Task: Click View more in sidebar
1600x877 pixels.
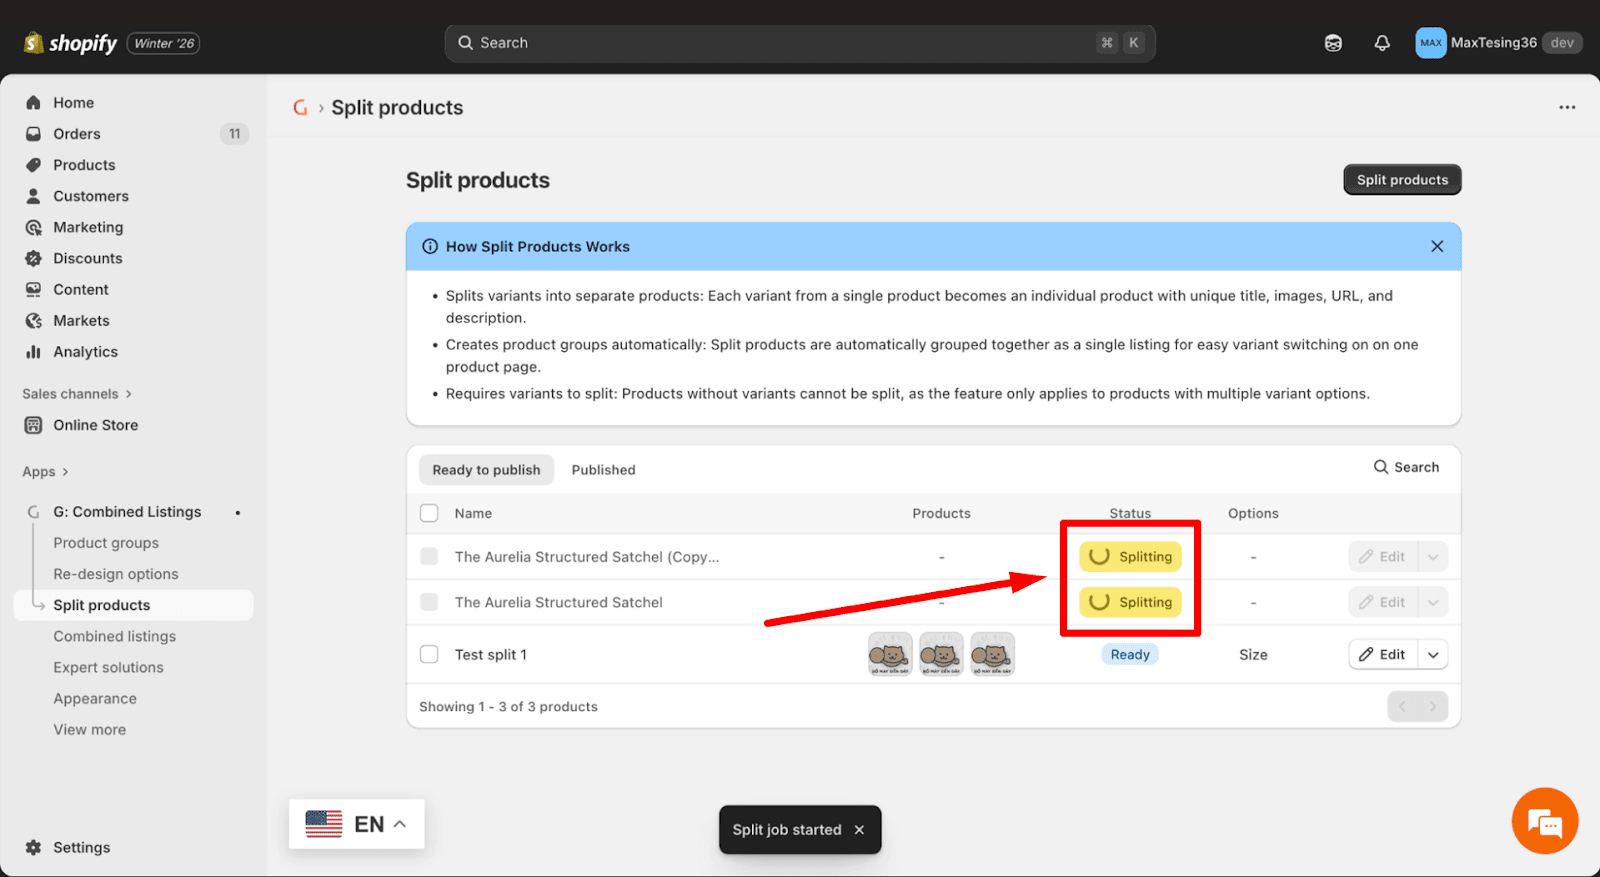Action: [90, 730]
